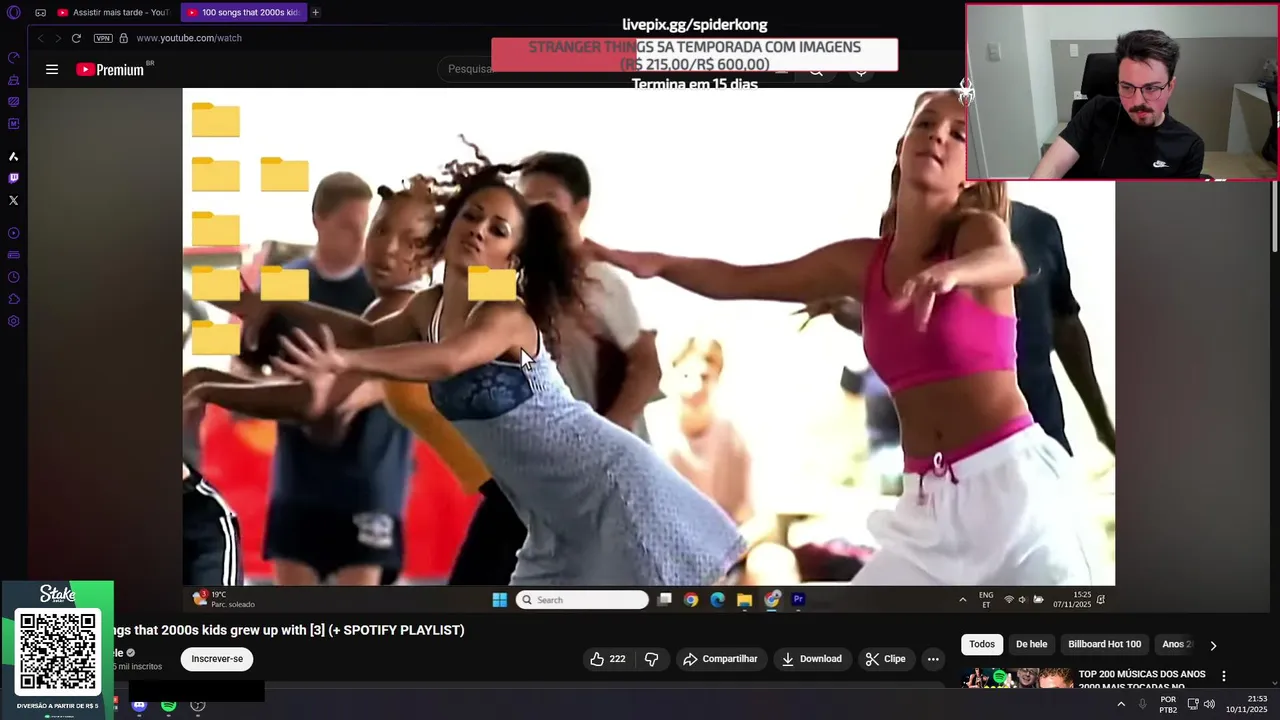The height and width of the screenshot is (720, 1280).
Task: Go to YouTube Premium home logo
Action: [x=111, y=70]
